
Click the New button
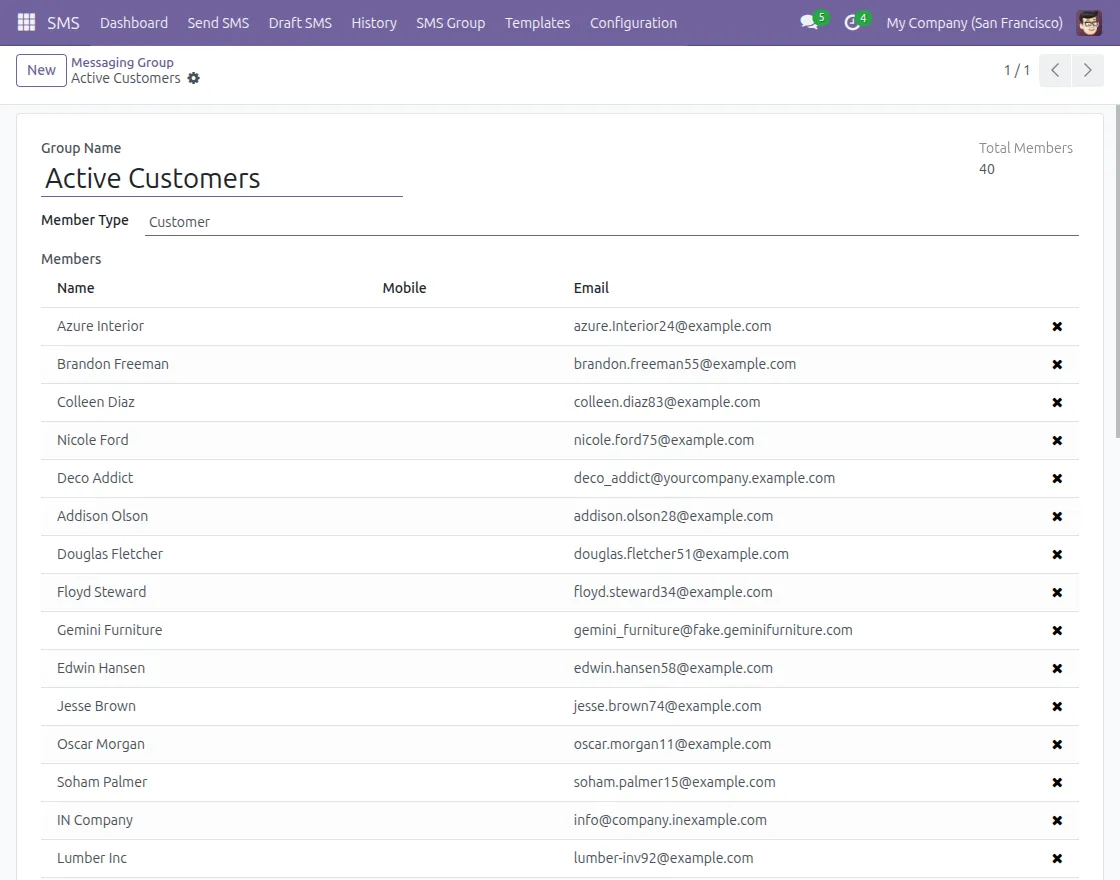[41, 70]
